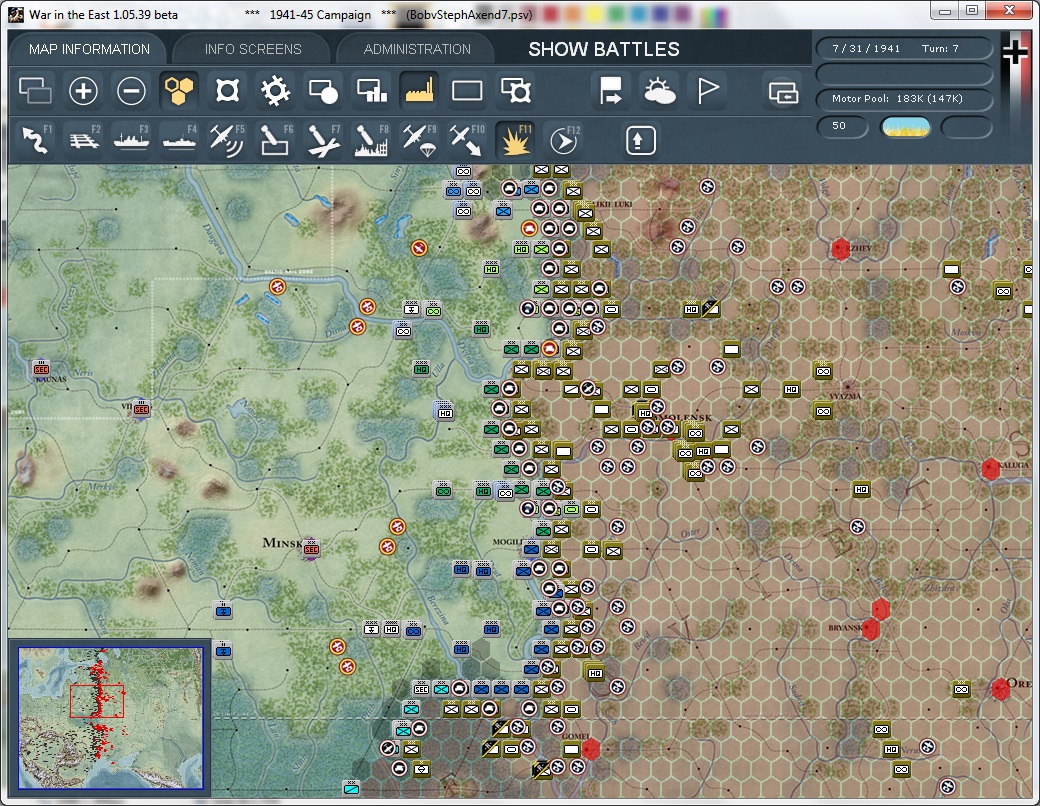Click the capsule showing 50
This screenshot has width=1040, height=806.
pos(842,126)
